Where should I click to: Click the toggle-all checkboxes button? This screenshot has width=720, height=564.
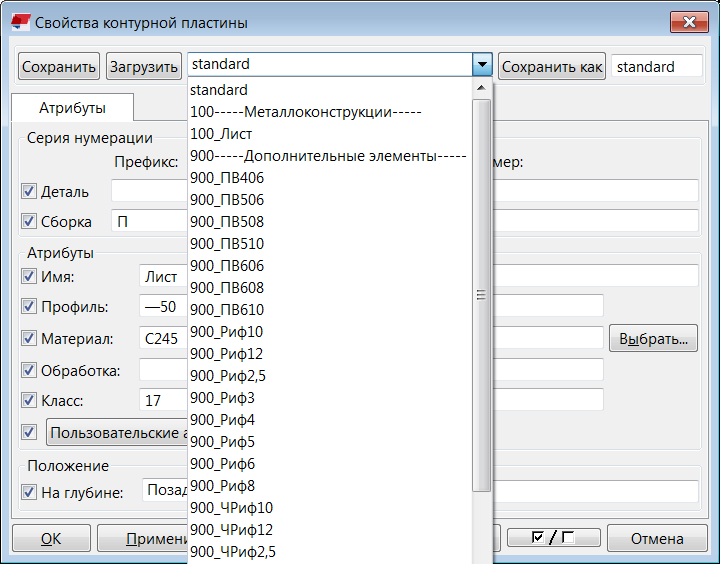pyautogui.click(x=553, y=538)
